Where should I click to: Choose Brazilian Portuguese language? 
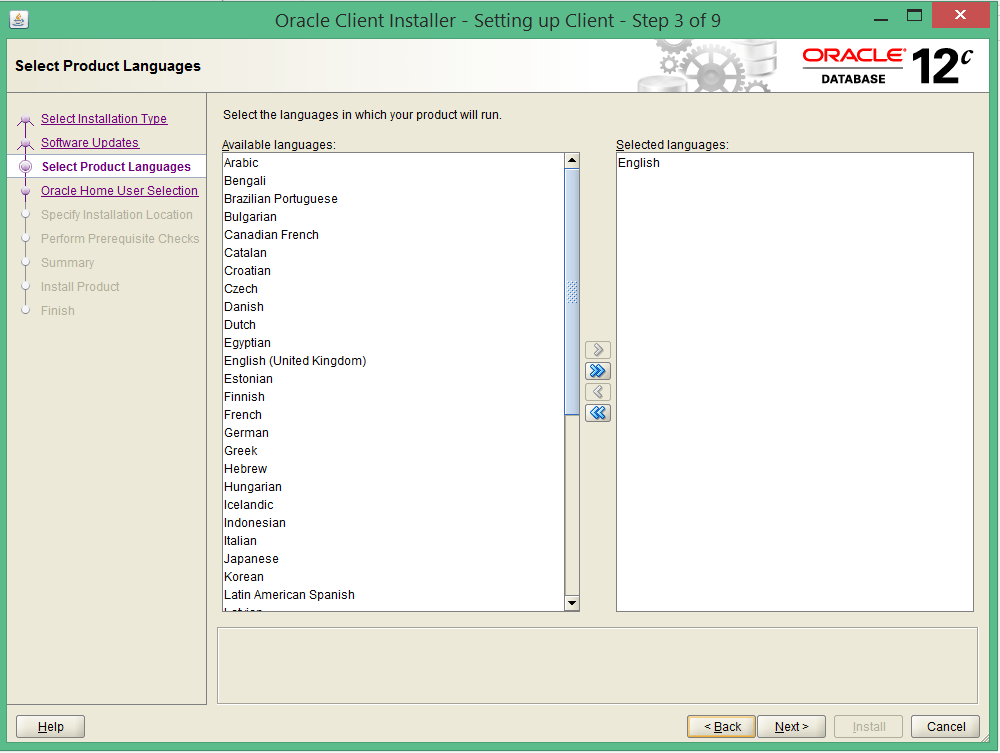393,198
